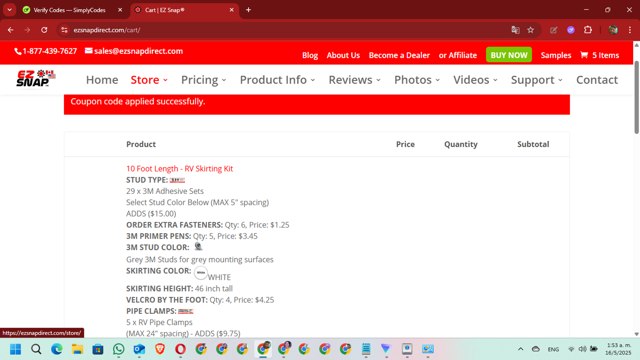Click the stud type thumbnail image
The width and height of the screenshot is (640, 360).
coord(177,180)
